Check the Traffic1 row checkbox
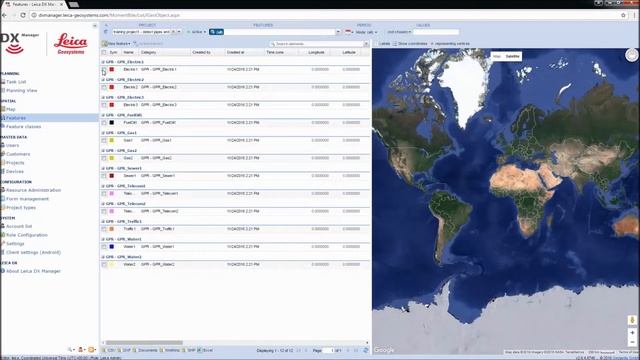 pyautogui.click(x=104, y=229)
